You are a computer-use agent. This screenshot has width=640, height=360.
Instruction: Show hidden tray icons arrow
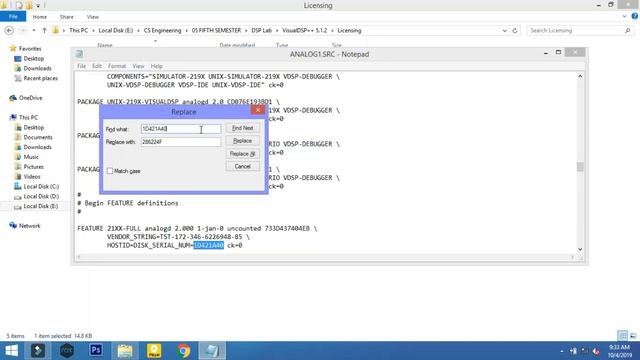562,351
